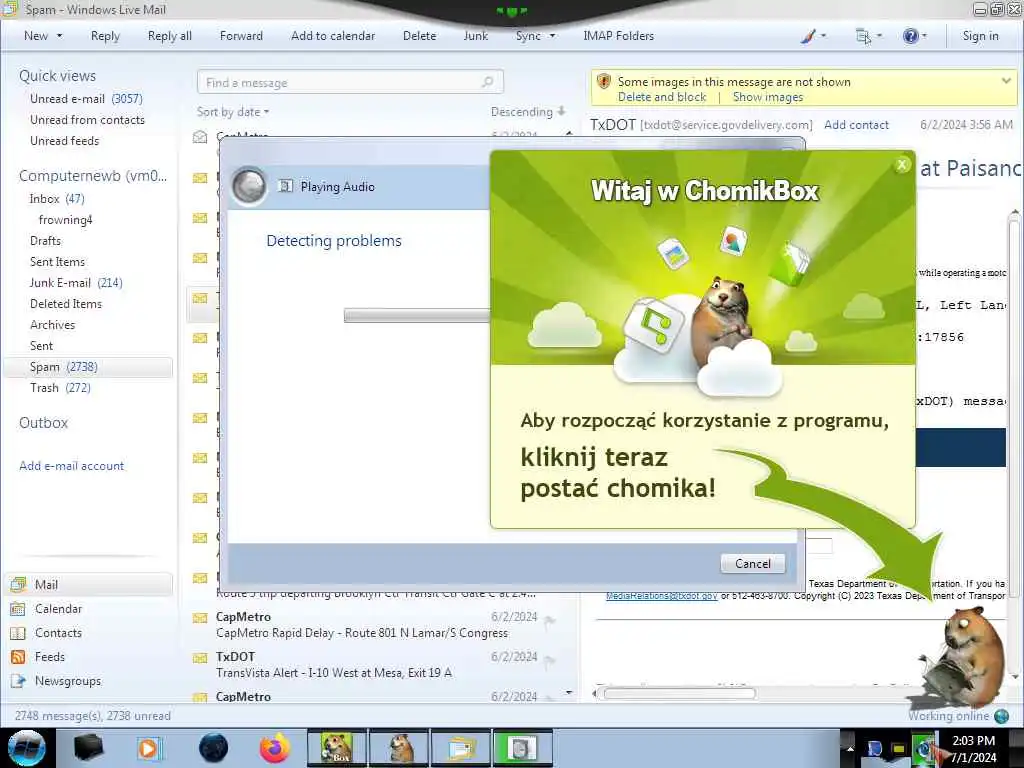Viewport: 1024px width, 768px height.
Task: Click Reply all in the toolbar
Action: 170,36
